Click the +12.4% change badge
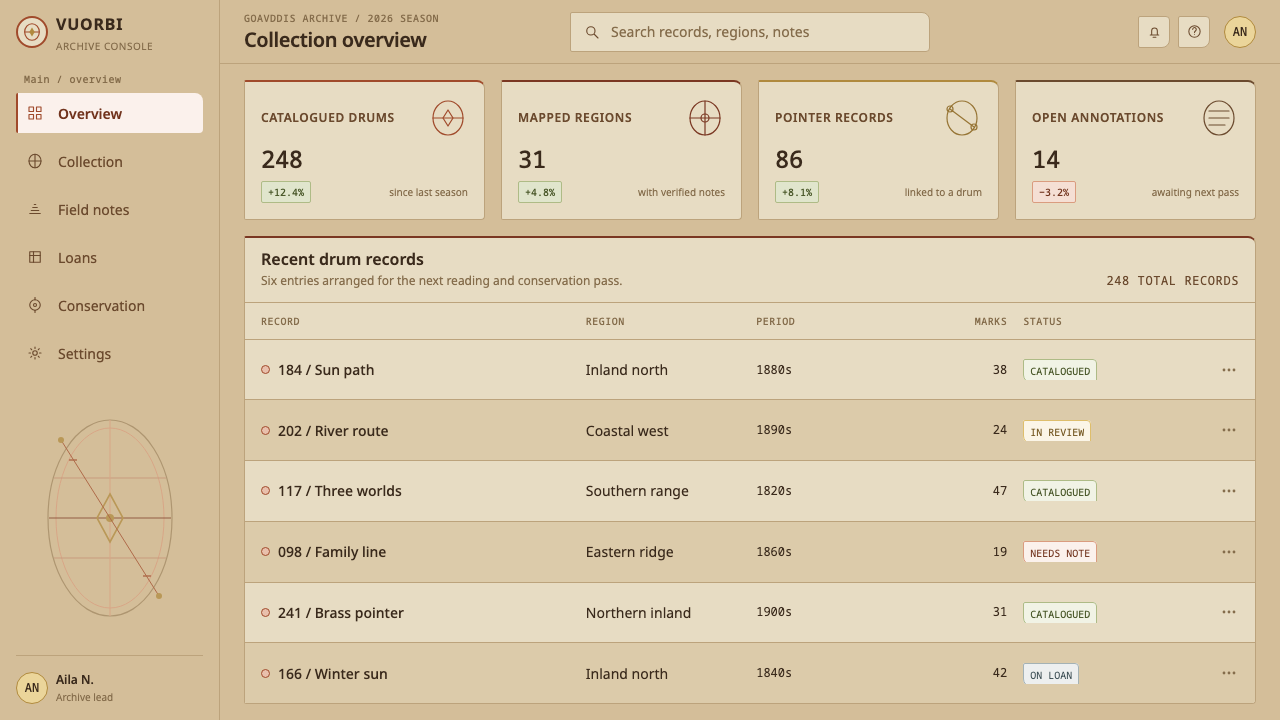The image size is (1280, 720). click(286, 192)
